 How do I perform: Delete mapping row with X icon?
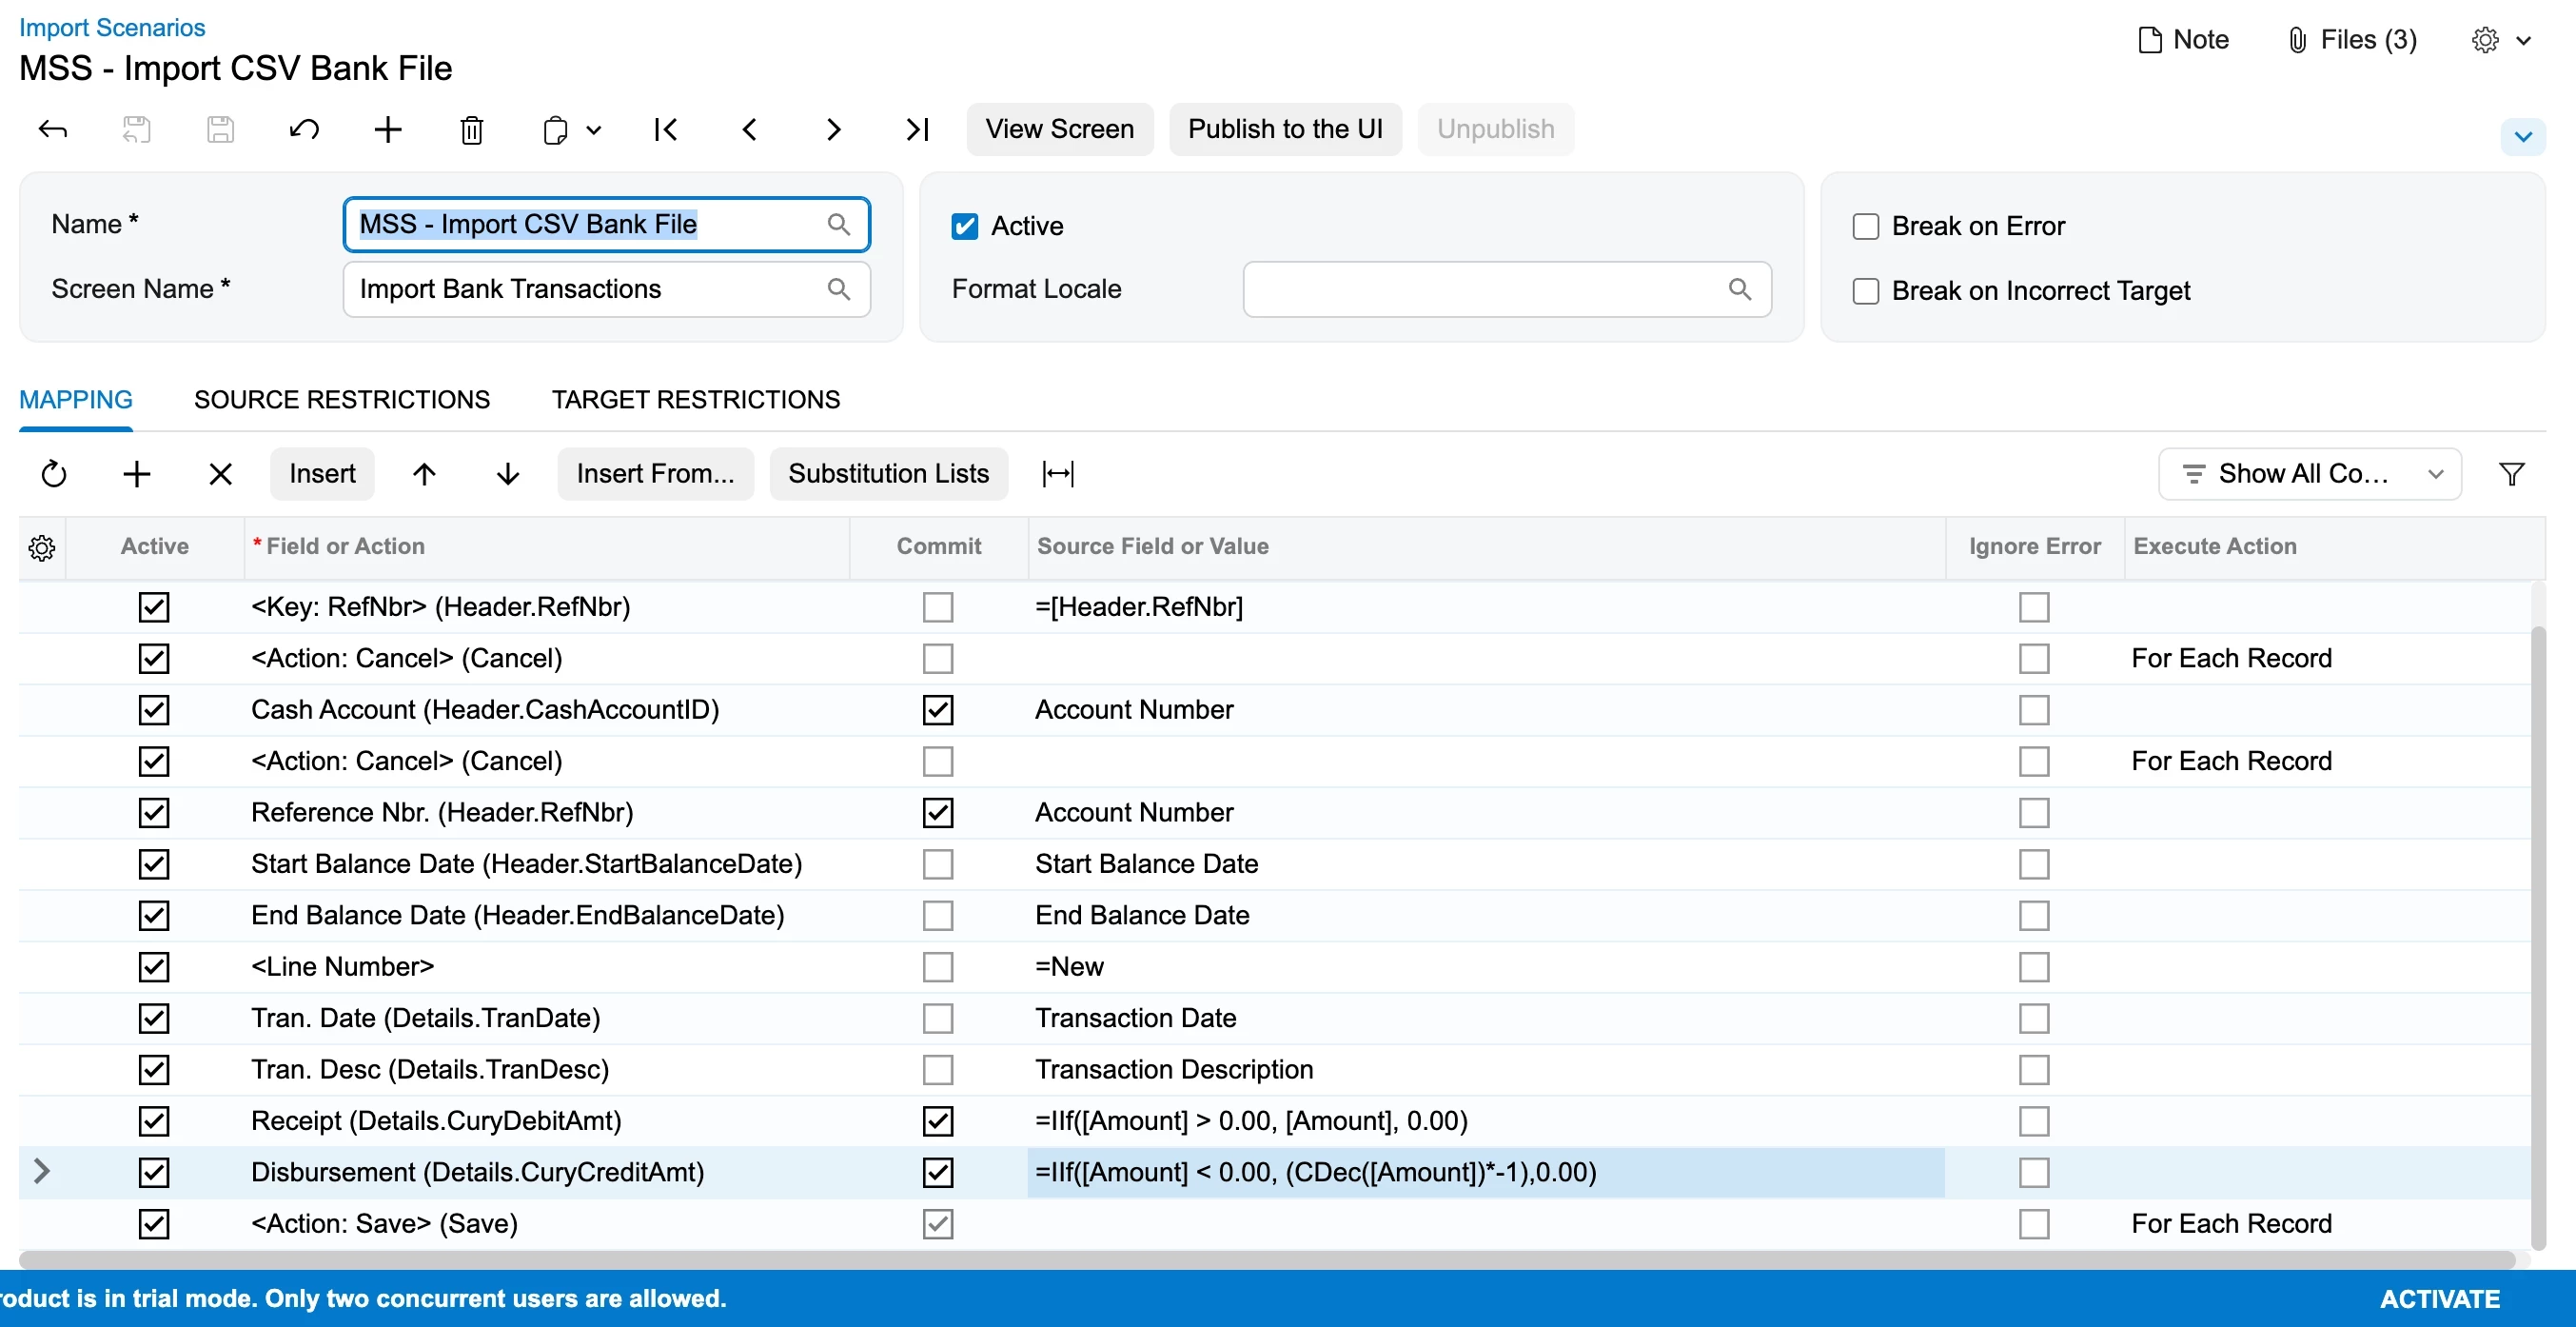(220, 474)
